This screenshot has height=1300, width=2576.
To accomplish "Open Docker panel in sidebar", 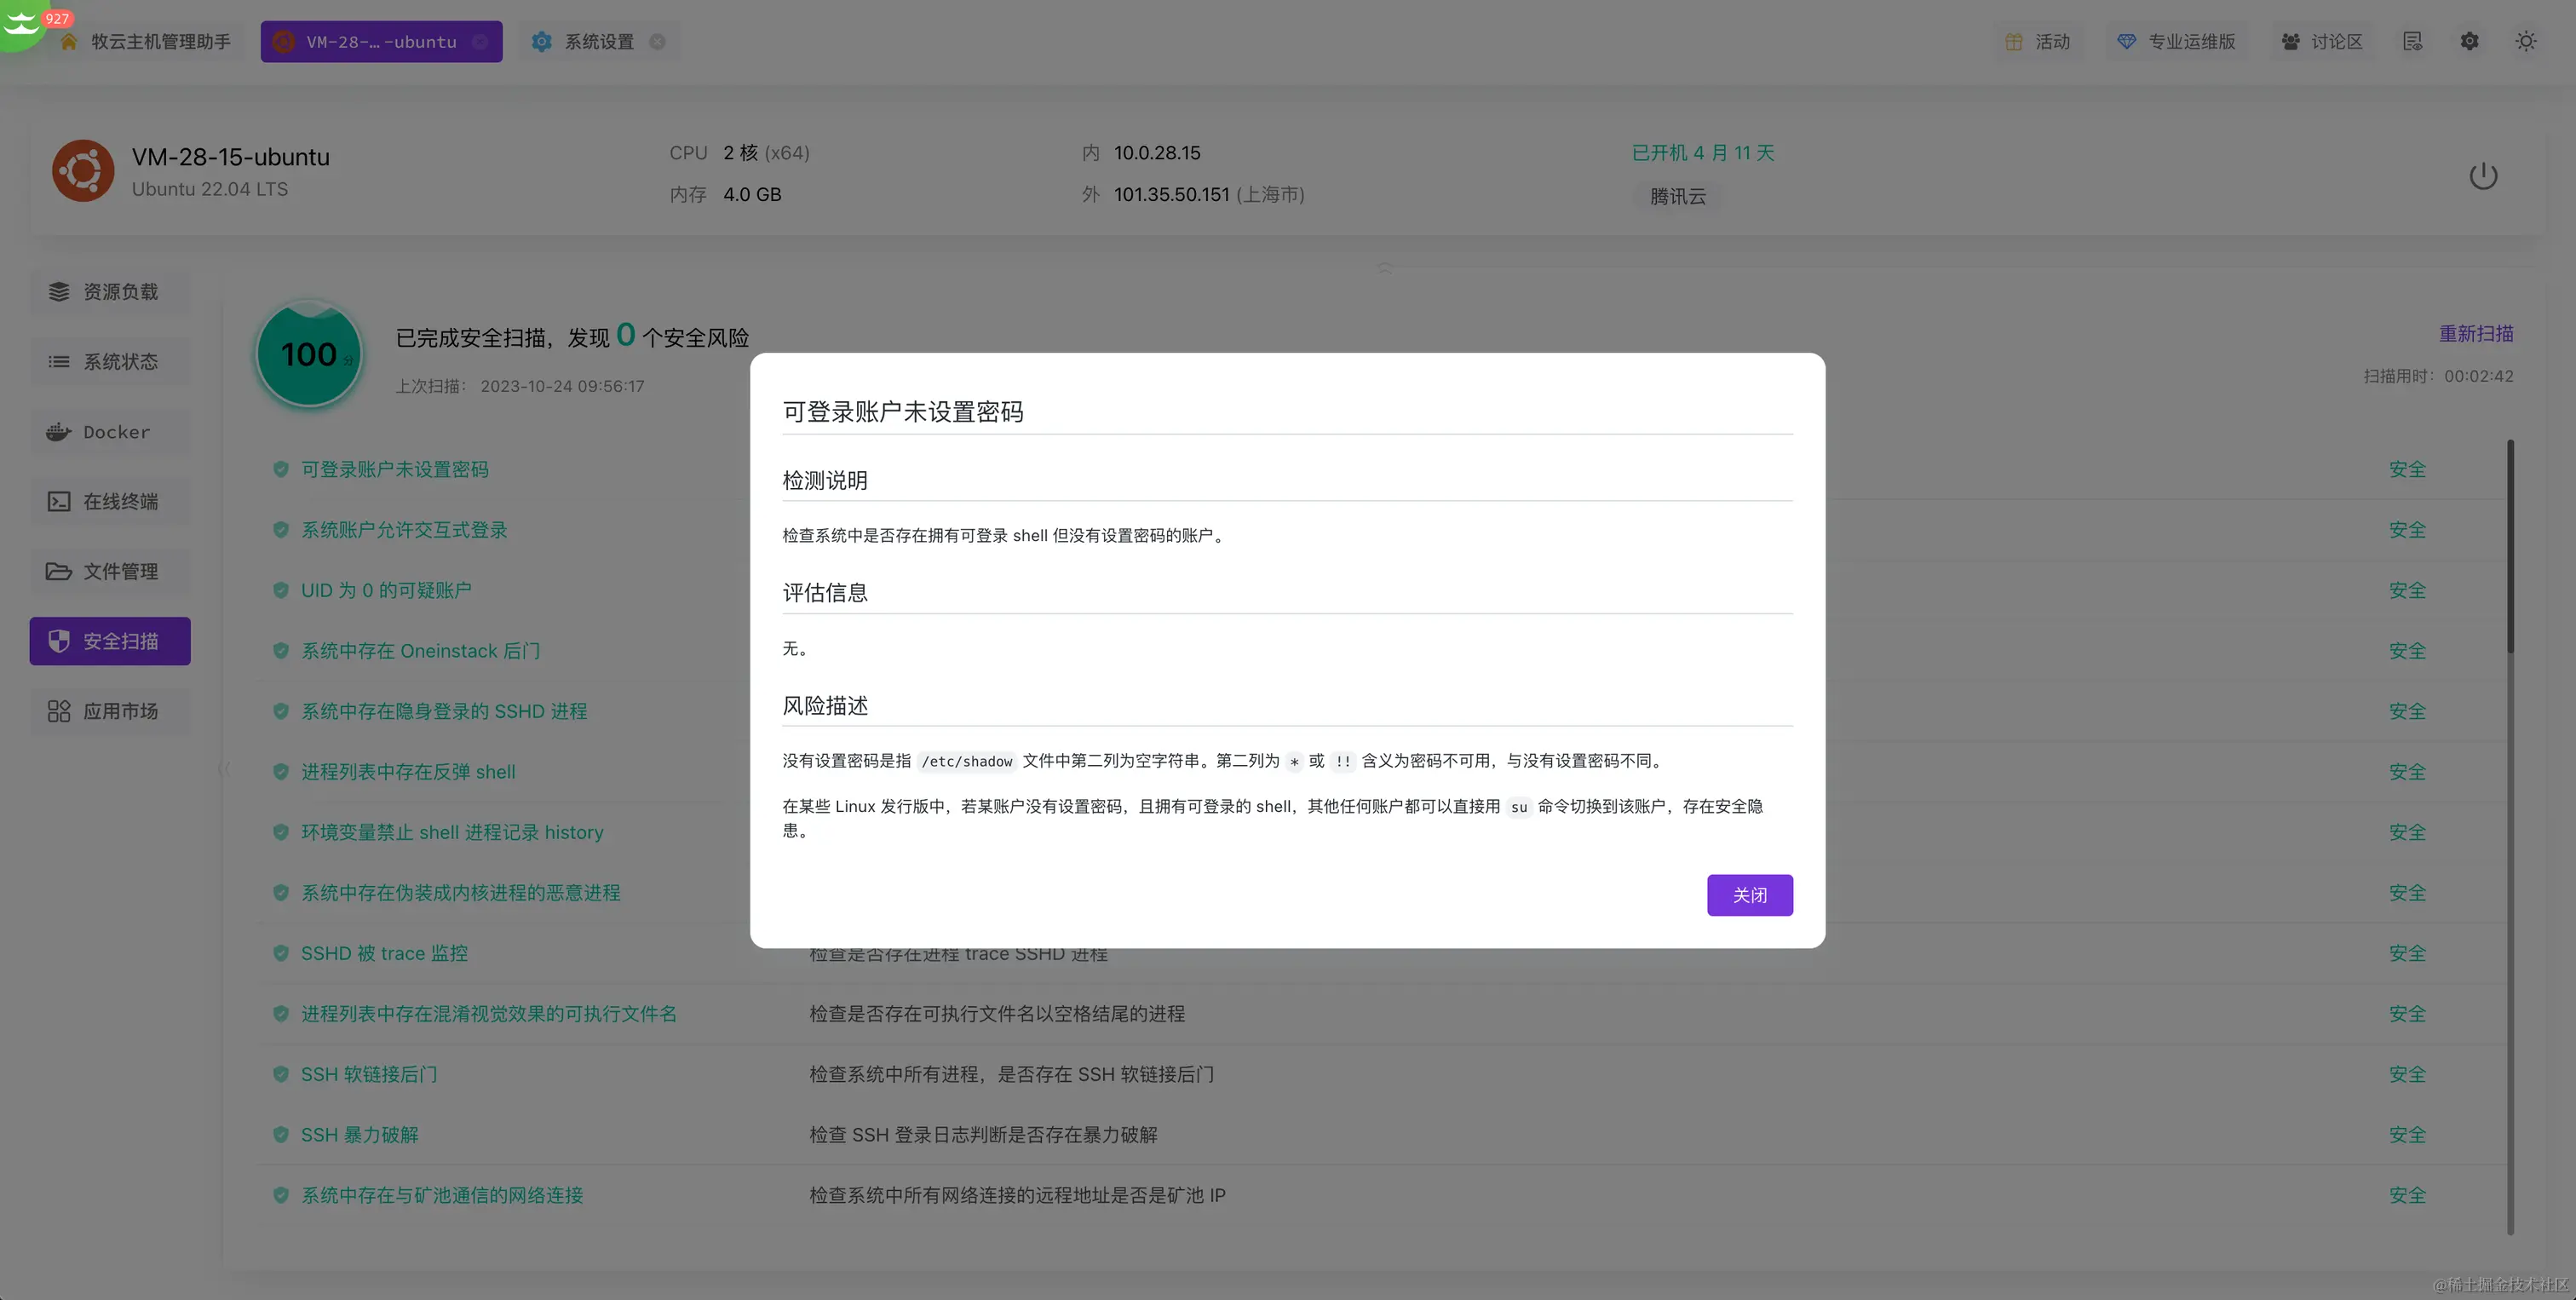I will [x=110, y=432].
